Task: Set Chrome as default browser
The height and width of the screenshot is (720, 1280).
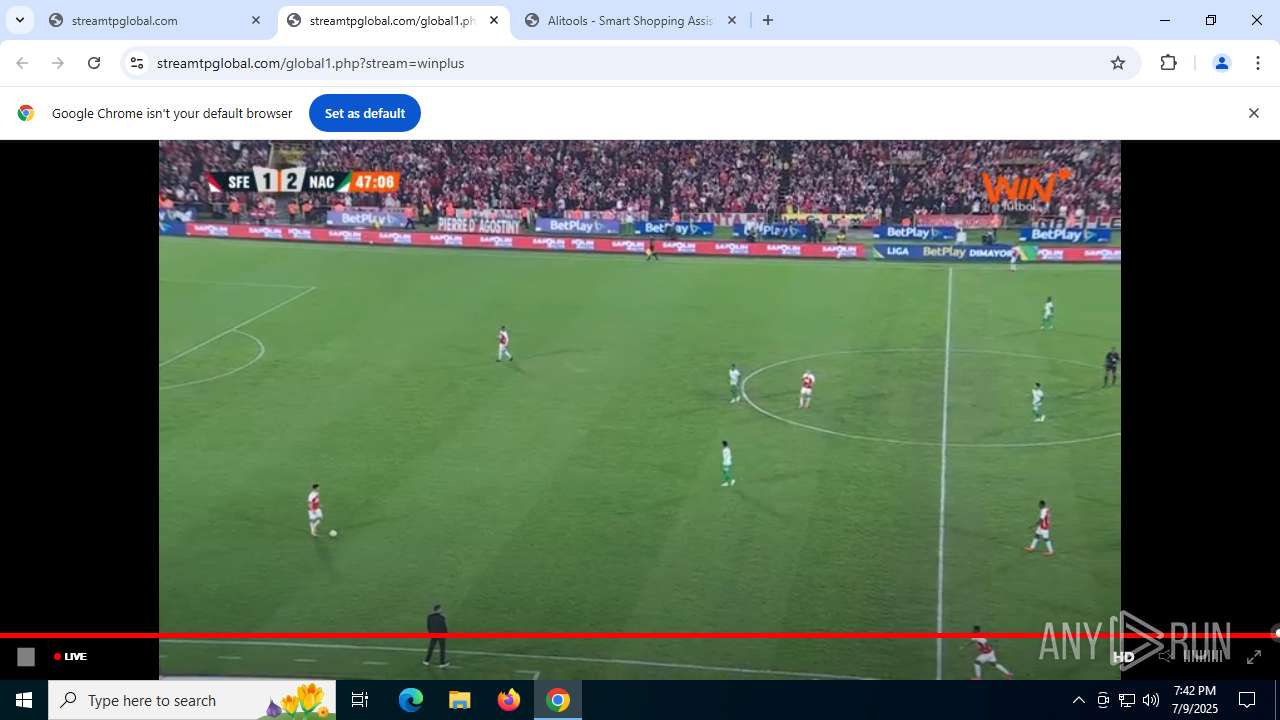Action: (x=364, y=113)
